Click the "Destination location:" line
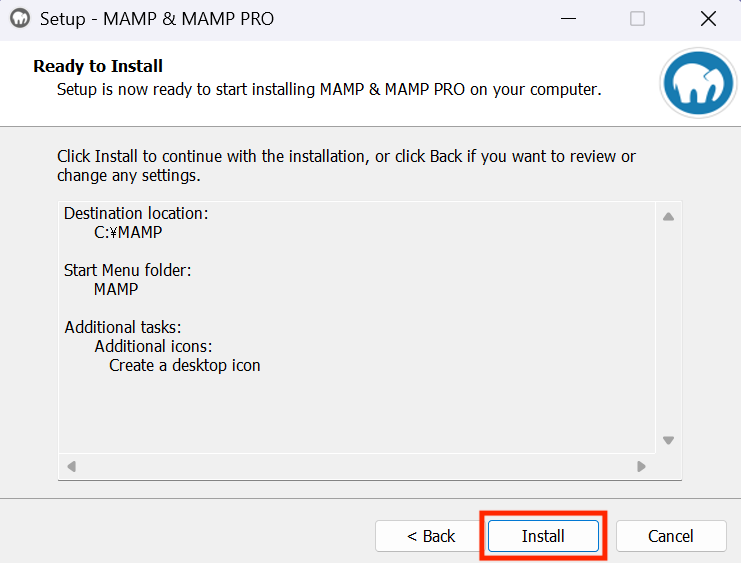This screenshot has height=563, width=741. tap(136, 214)
